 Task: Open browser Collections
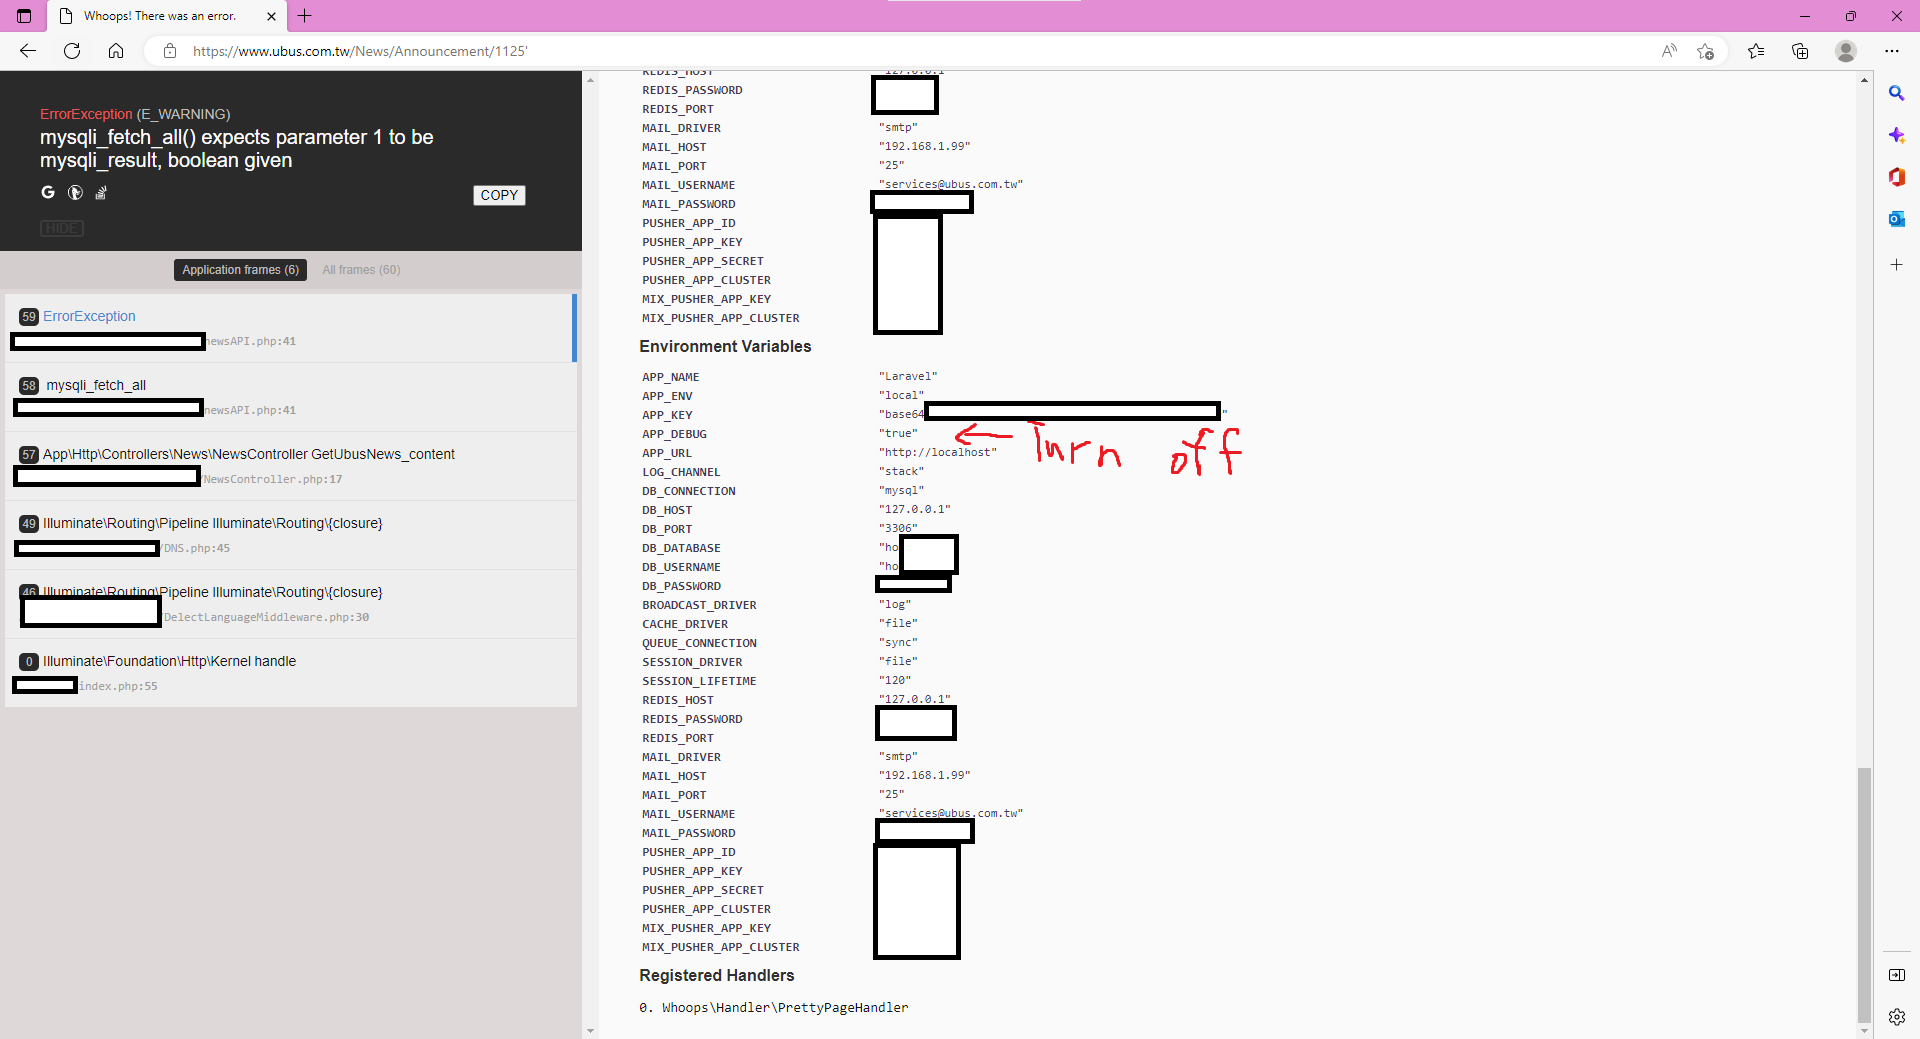[x=1800, y=51]
